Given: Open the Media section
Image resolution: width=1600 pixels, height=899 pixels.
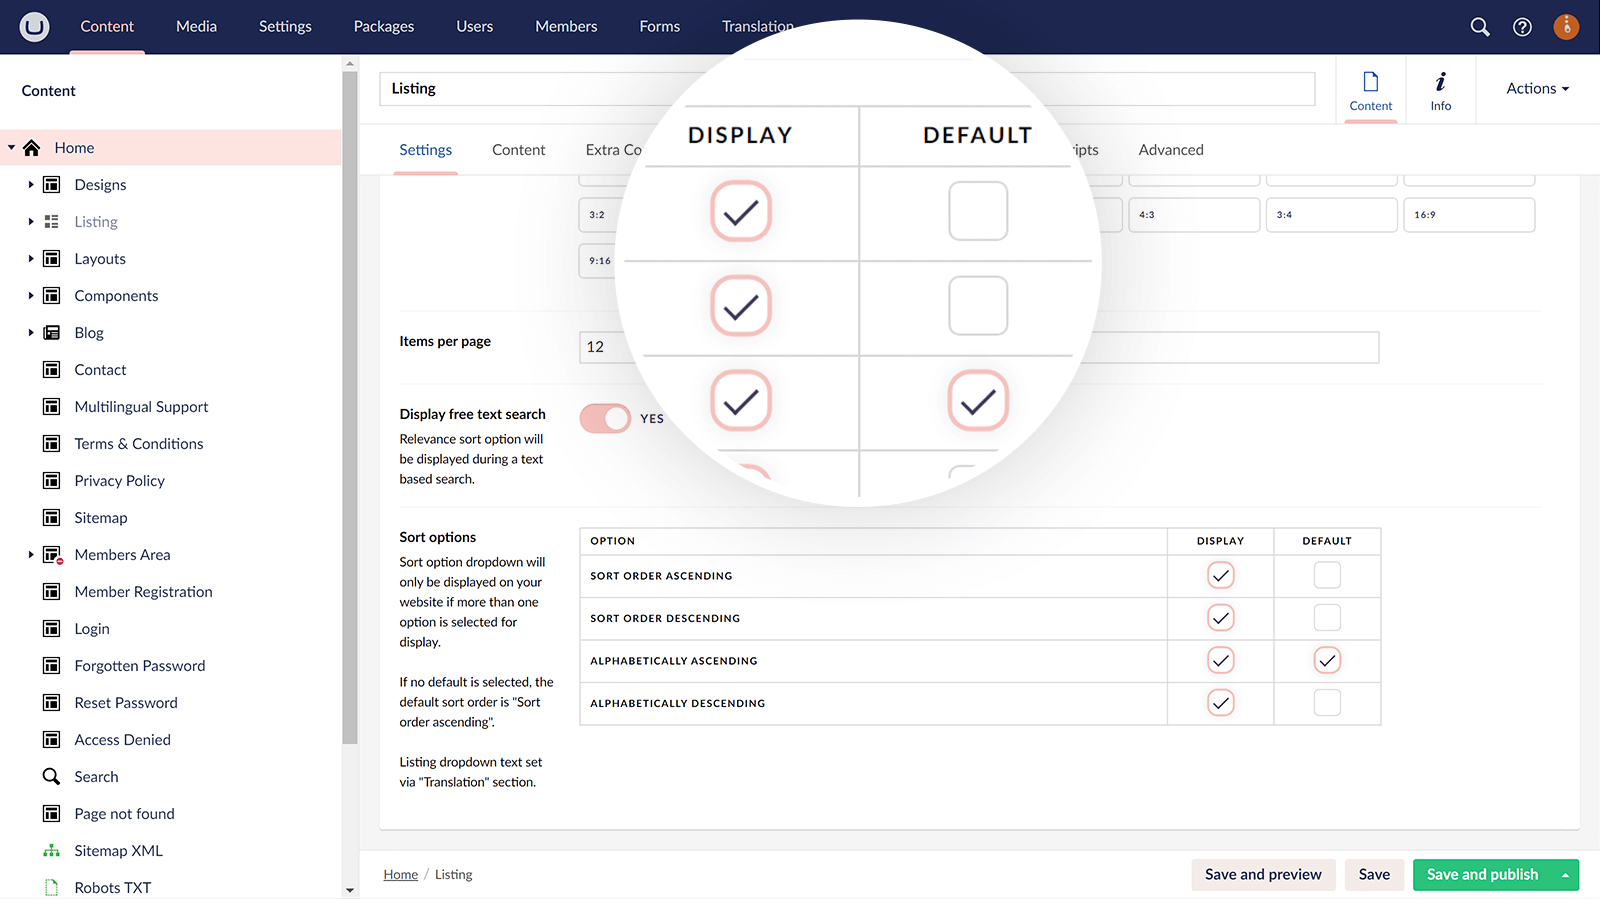Looking at the screenshot, I should click(196, 27).
